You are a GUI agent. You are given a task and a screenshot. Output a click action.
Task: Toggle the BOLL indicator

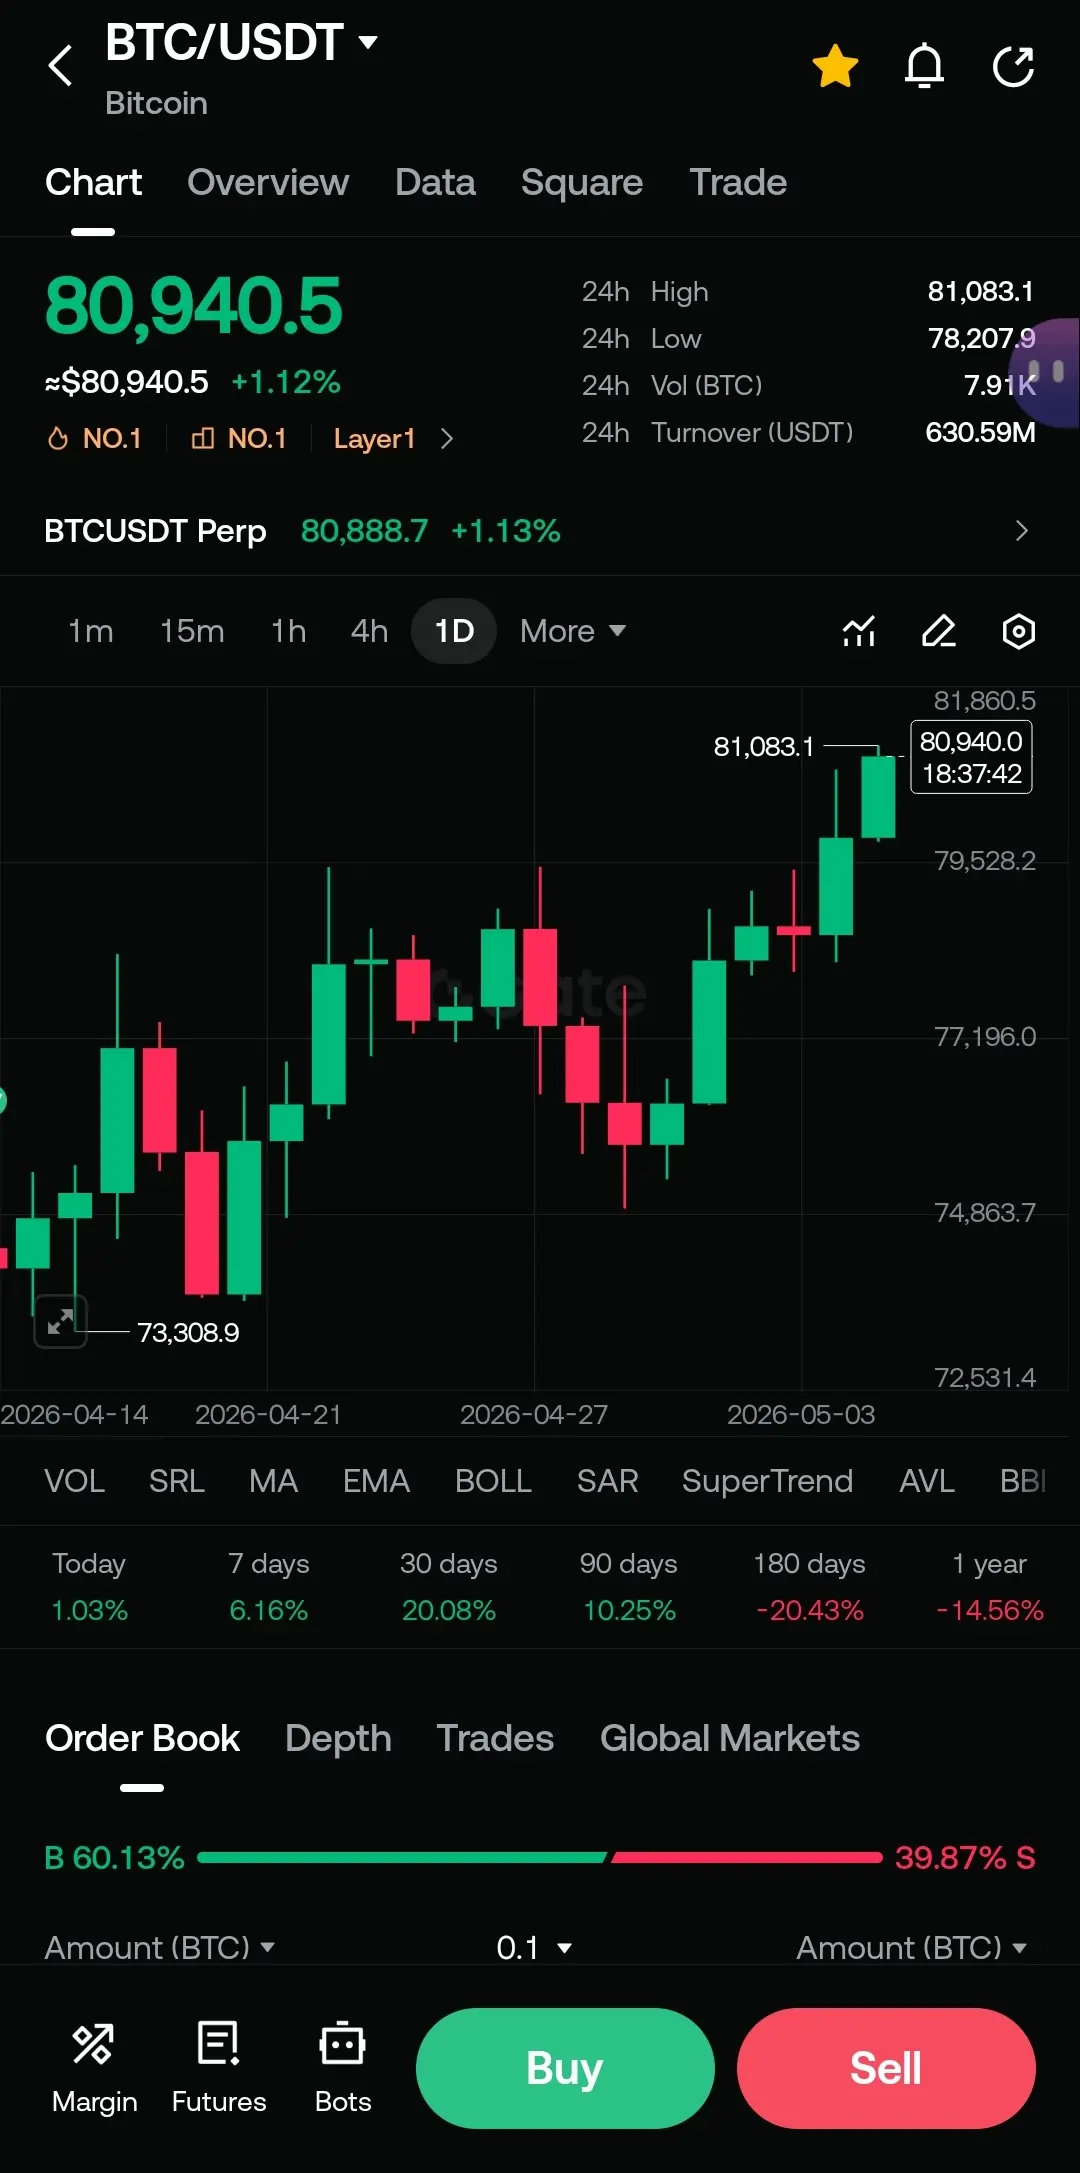click(493, 1481)
